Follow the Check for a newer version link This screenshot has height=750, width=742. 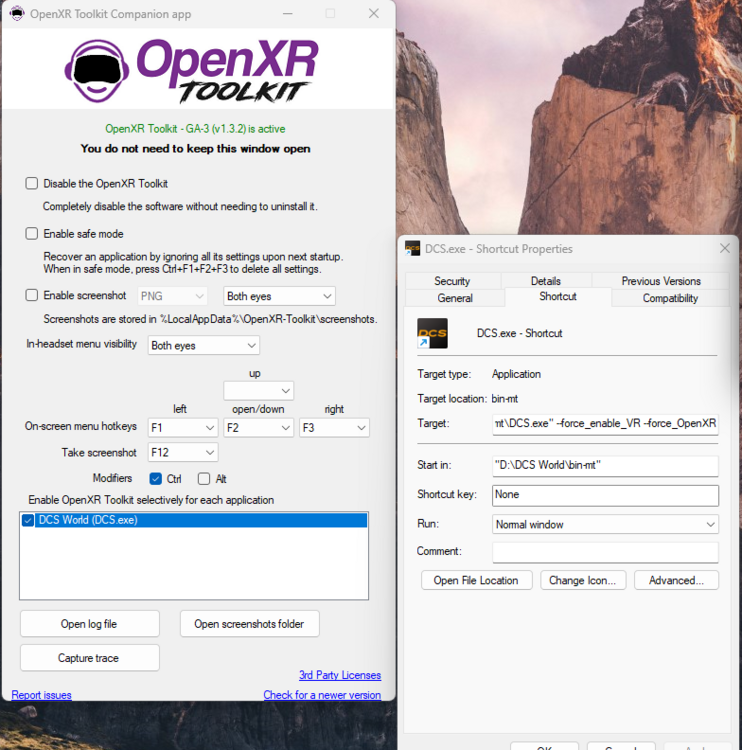pyautogui.click(x=322, y=695)
